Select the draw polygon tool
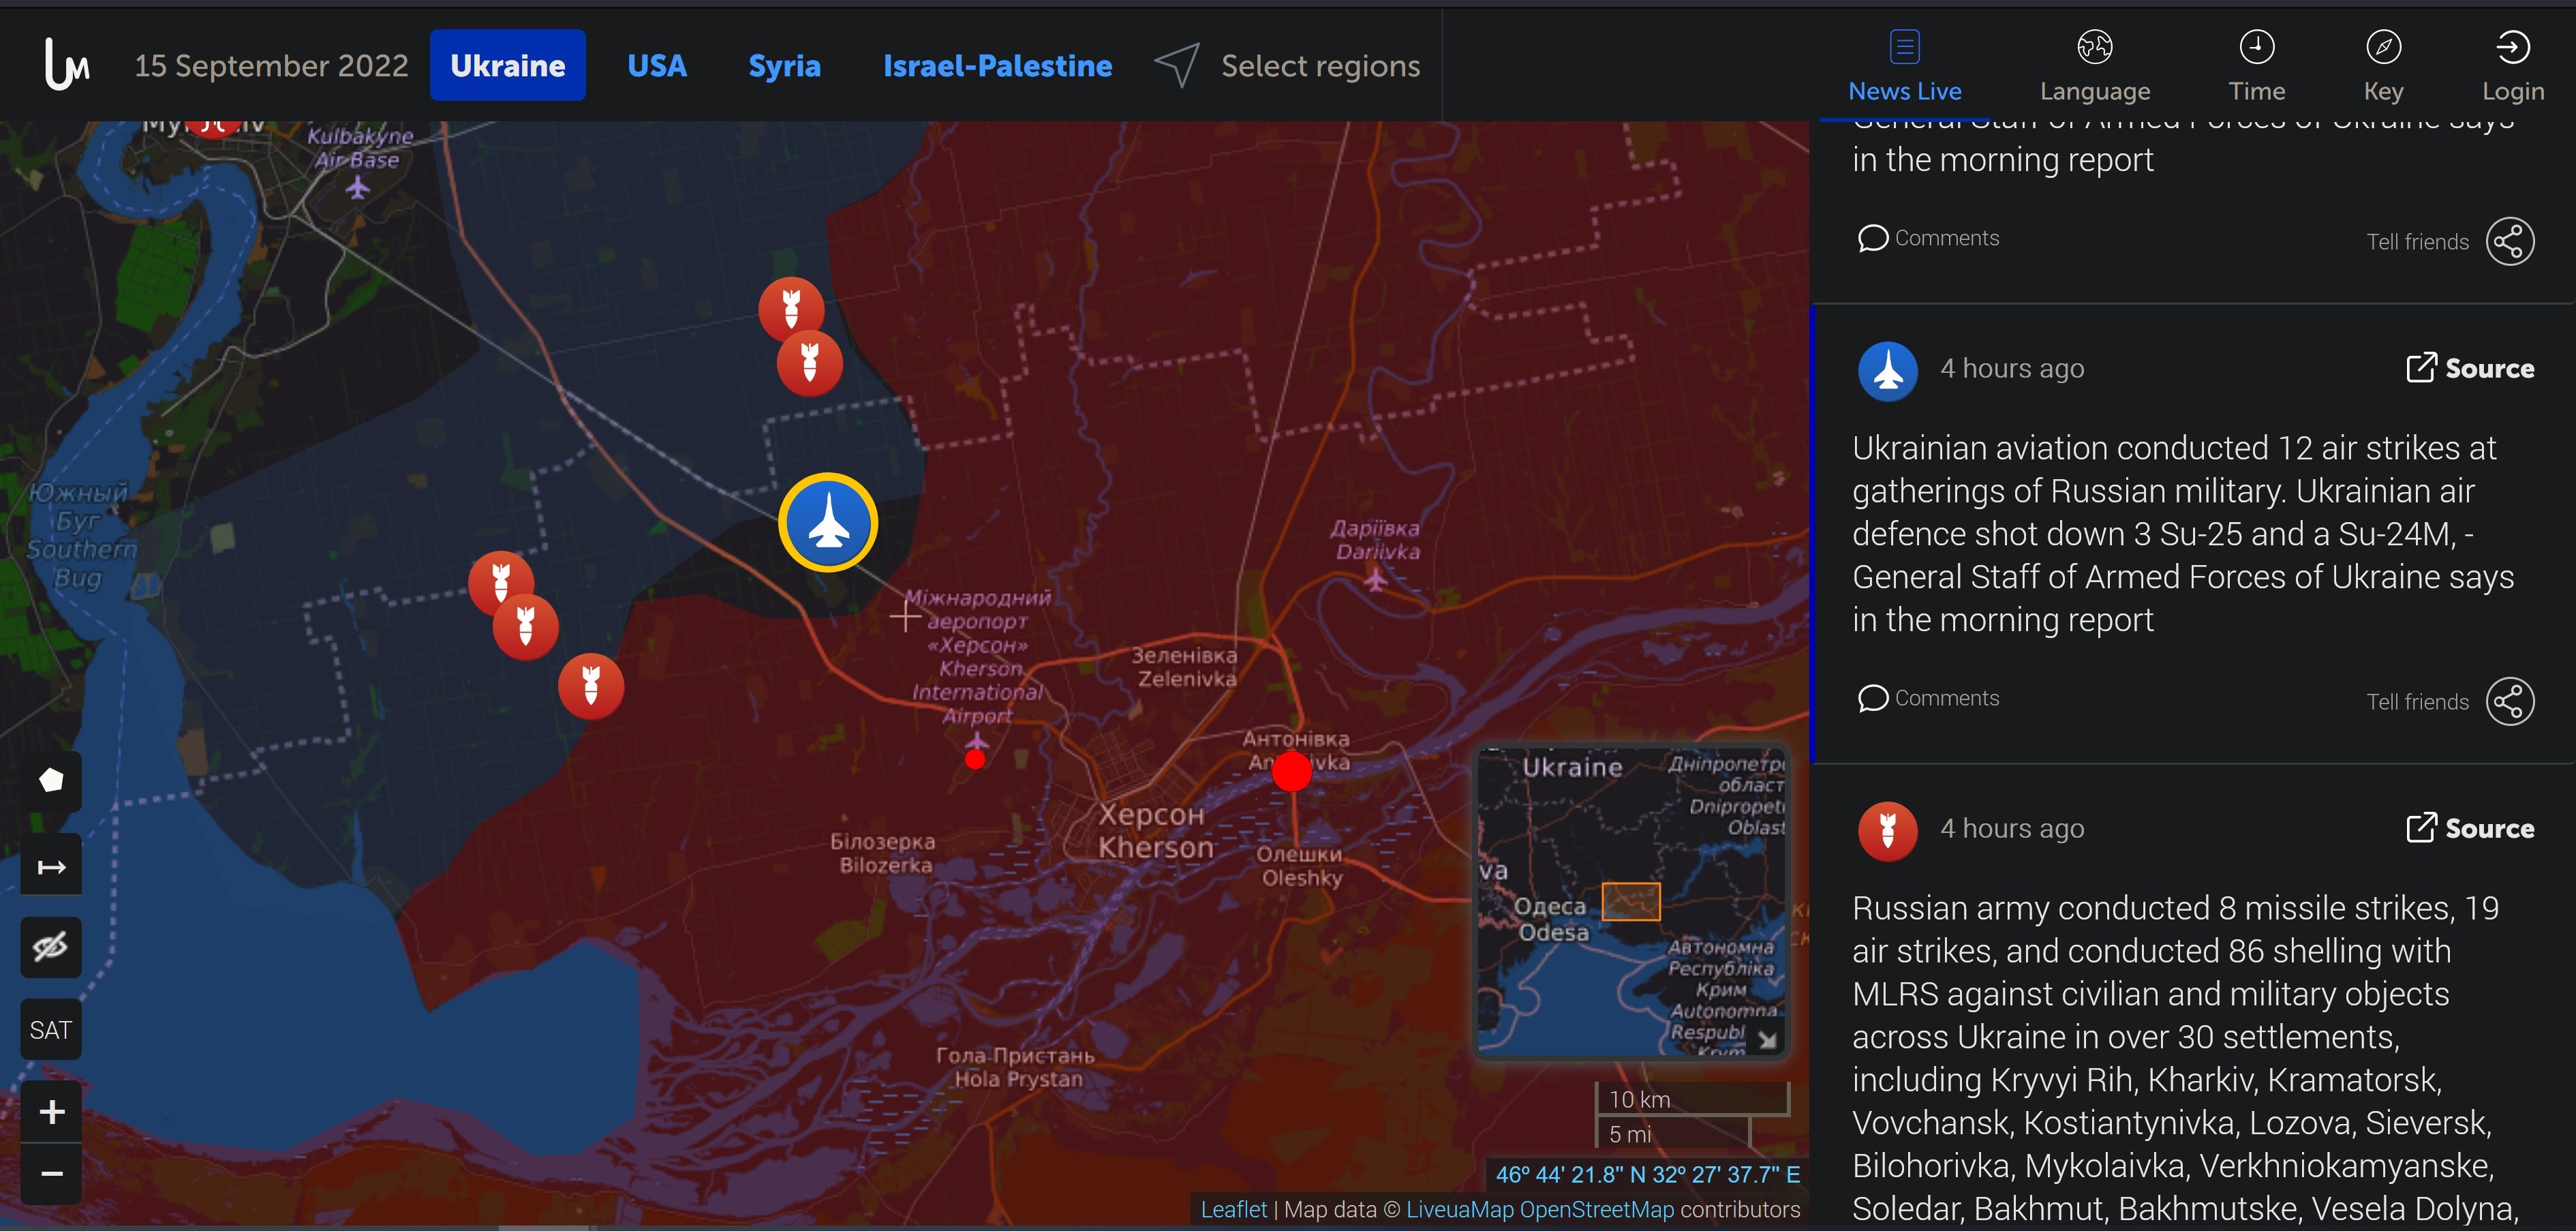This screenshot has width=2576, height=1231. 51,781
